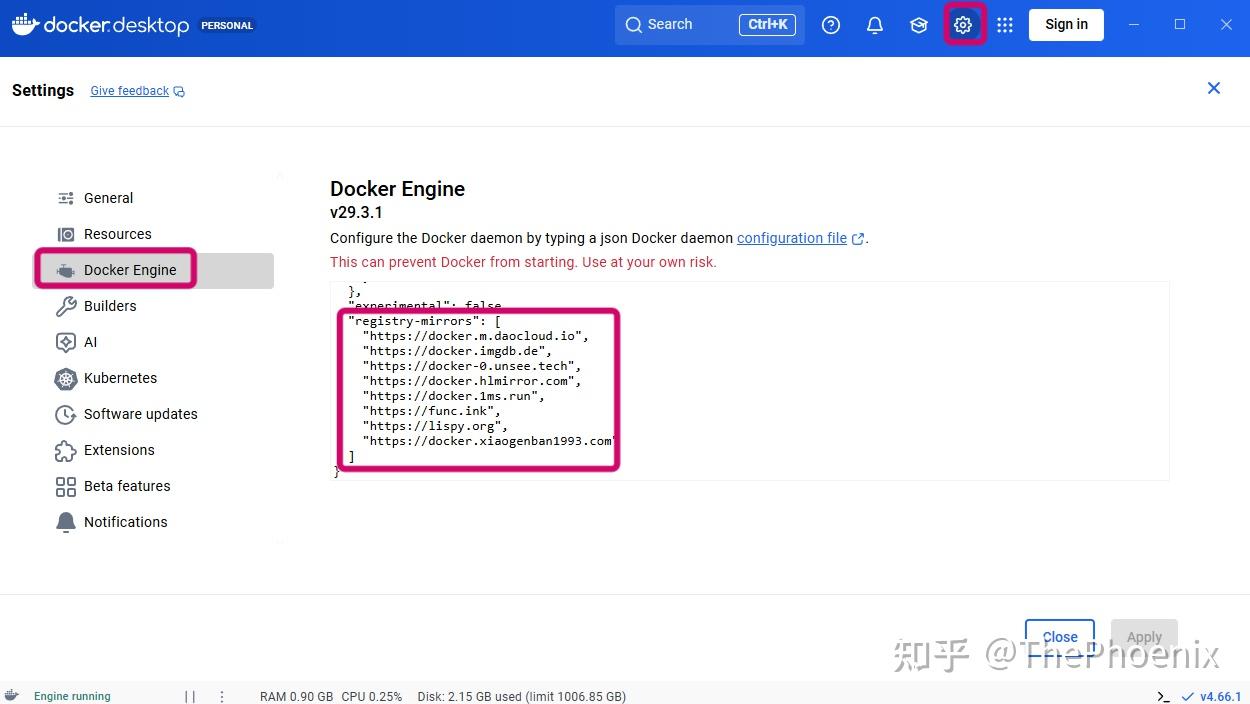This screenshot has height=704, width=1250.
Task: Click the "https://docker.xiaogenban1993.com" mirror line
Action: (x=489, y=441)
